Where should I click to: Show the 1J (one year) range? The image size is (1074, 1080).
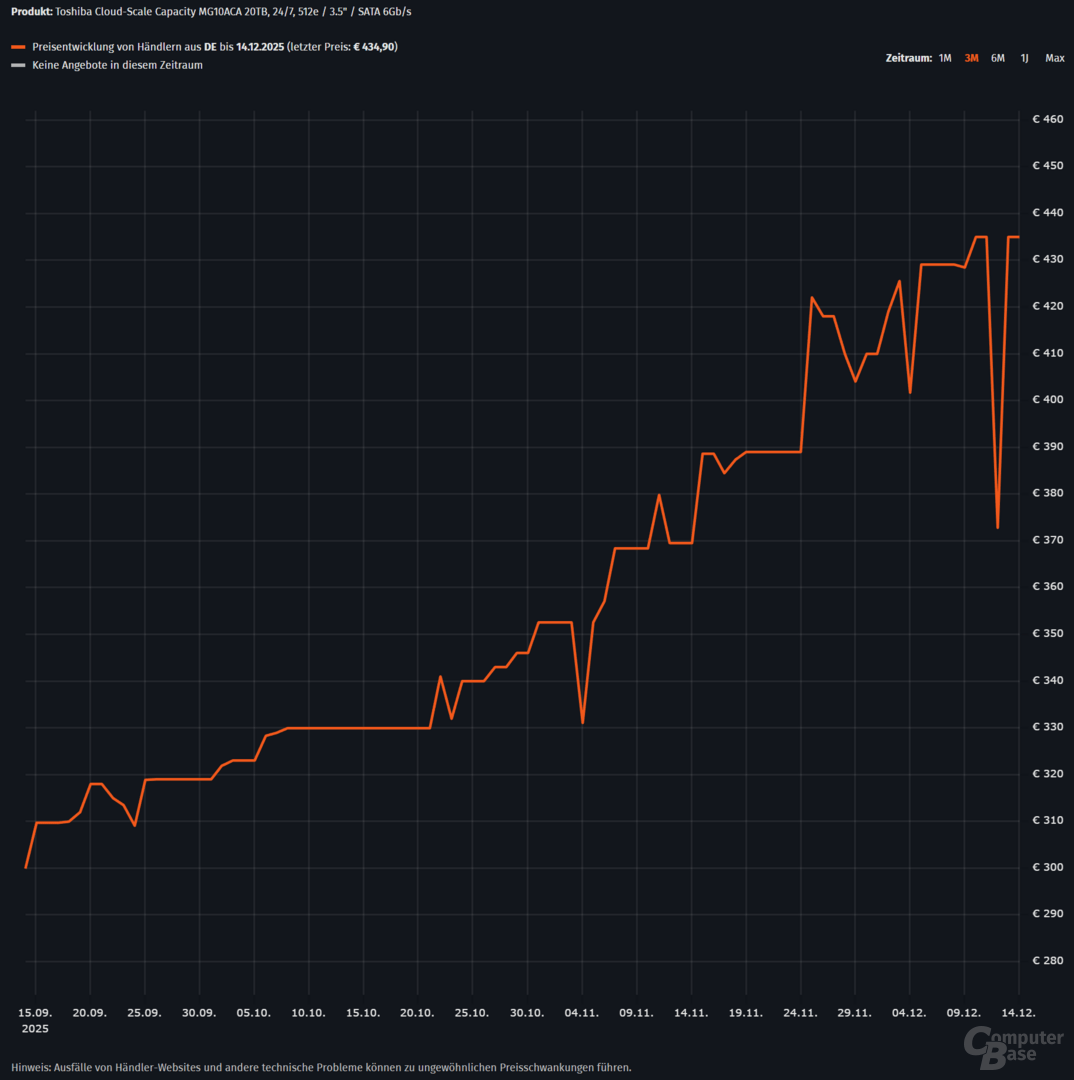1024,58
